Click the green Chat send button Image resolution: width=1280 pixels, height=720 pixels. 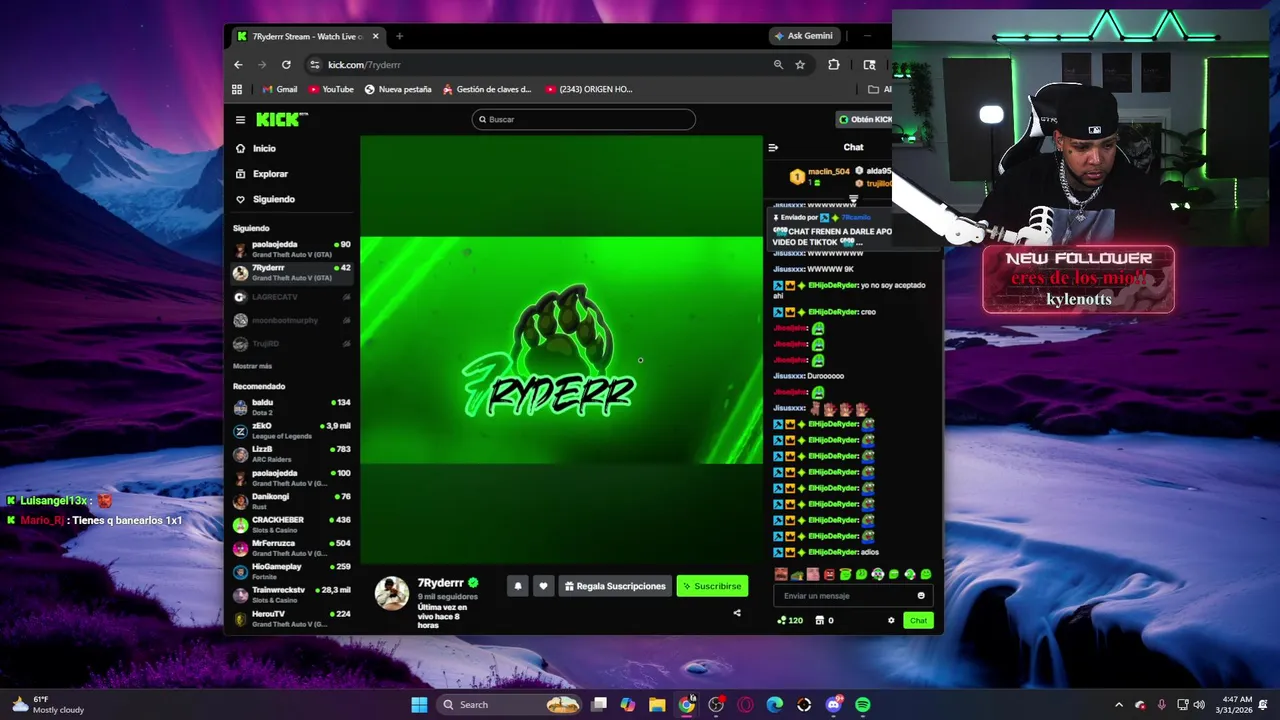point(918,620)
